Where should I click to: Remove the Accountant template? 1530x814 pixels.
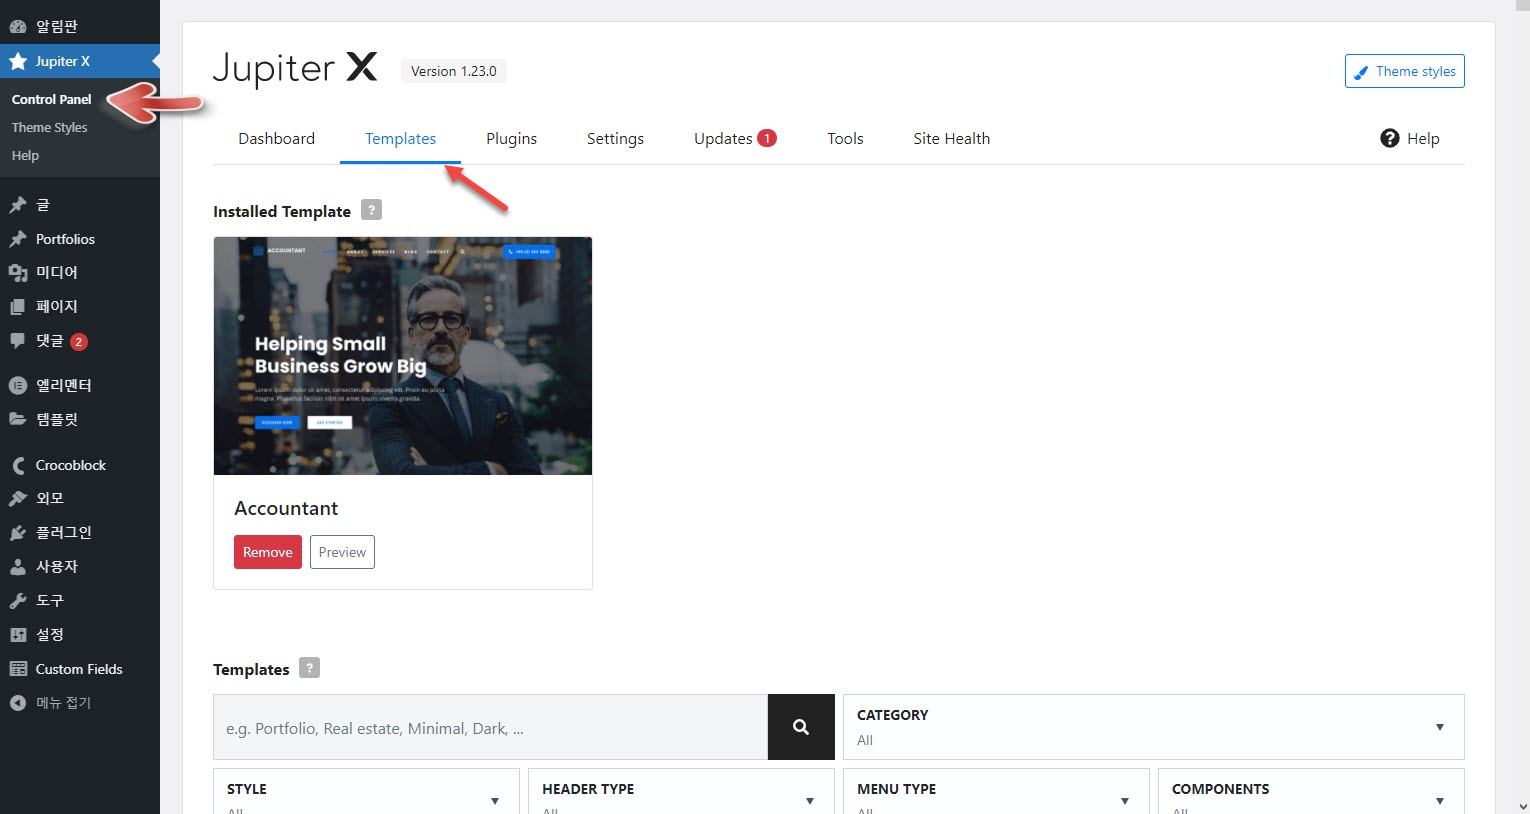click(268, 552)
